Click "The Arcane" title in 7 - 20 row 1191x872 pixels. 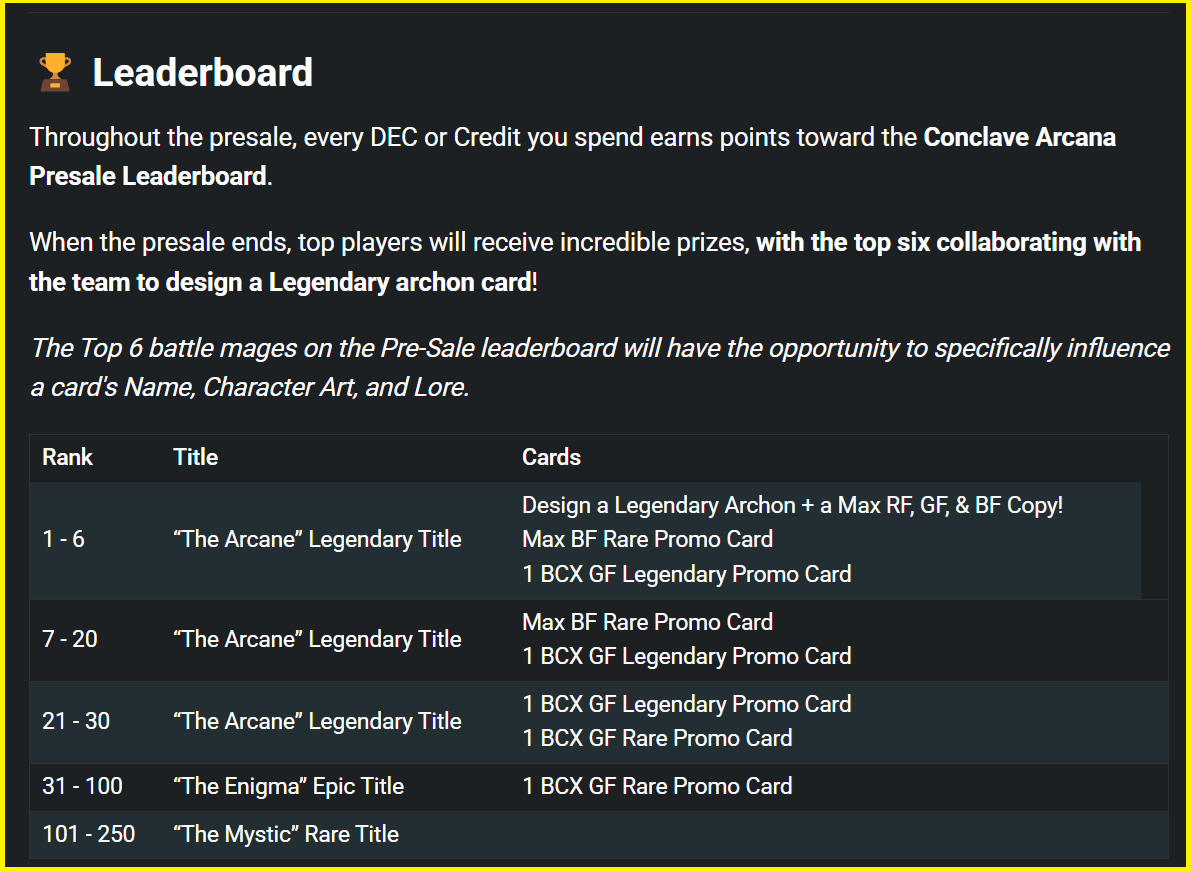click(317, 640)
